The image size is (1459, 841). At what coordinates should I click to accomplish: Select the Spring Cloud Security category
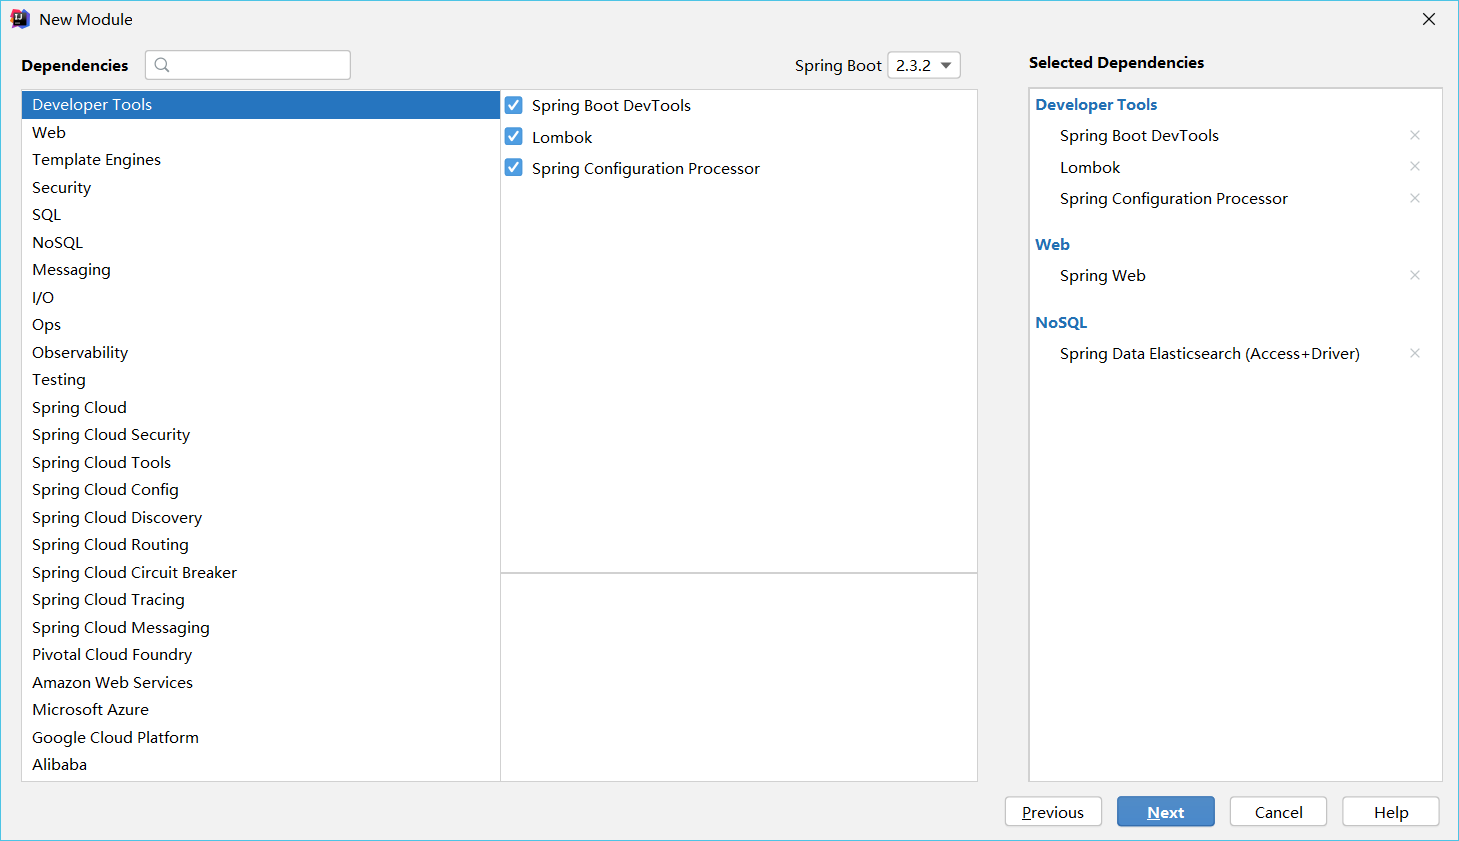(x=261, y=435)
